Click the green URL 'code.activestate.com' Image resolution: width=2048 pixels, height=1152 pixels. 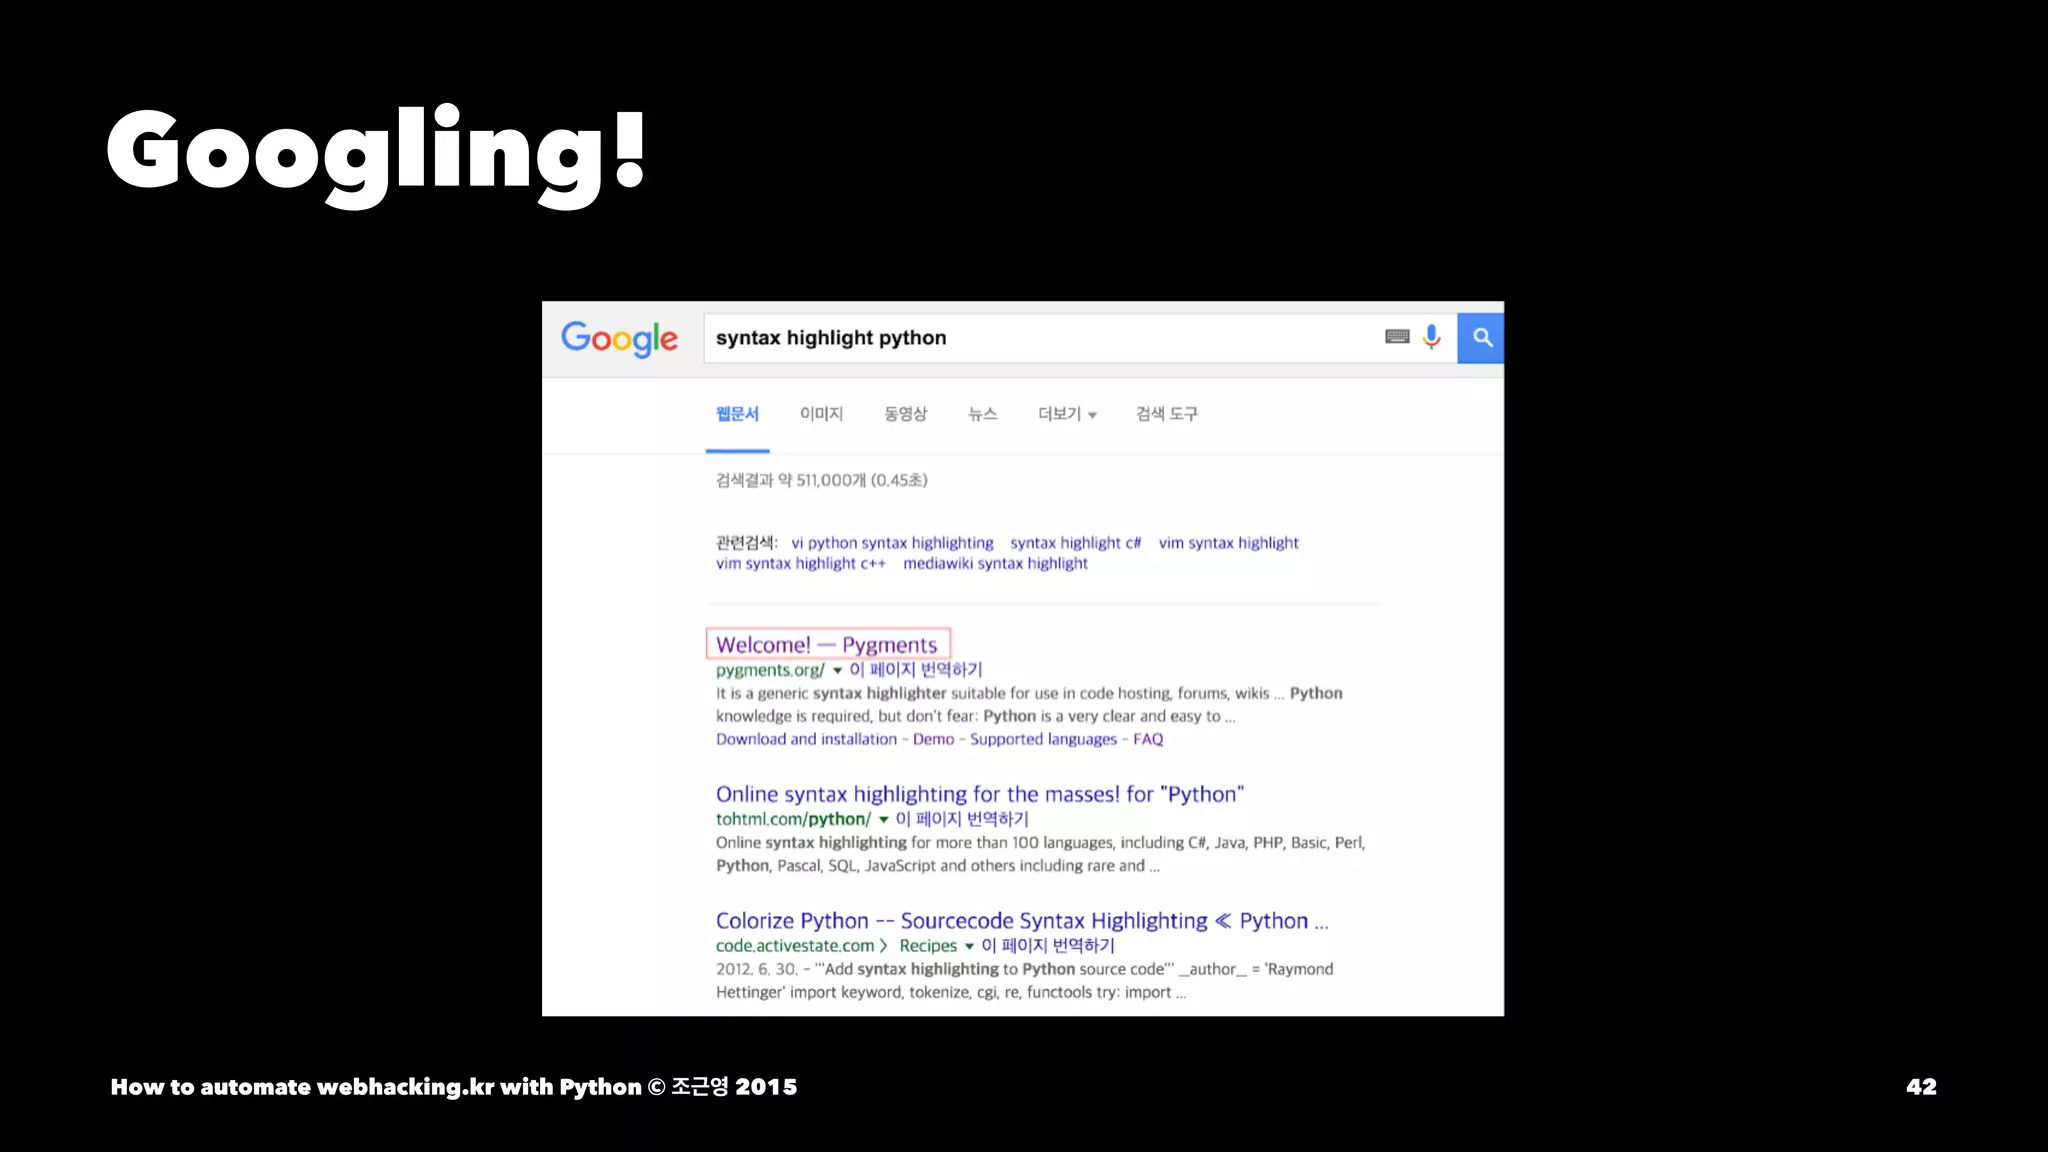tap(795, 946)
